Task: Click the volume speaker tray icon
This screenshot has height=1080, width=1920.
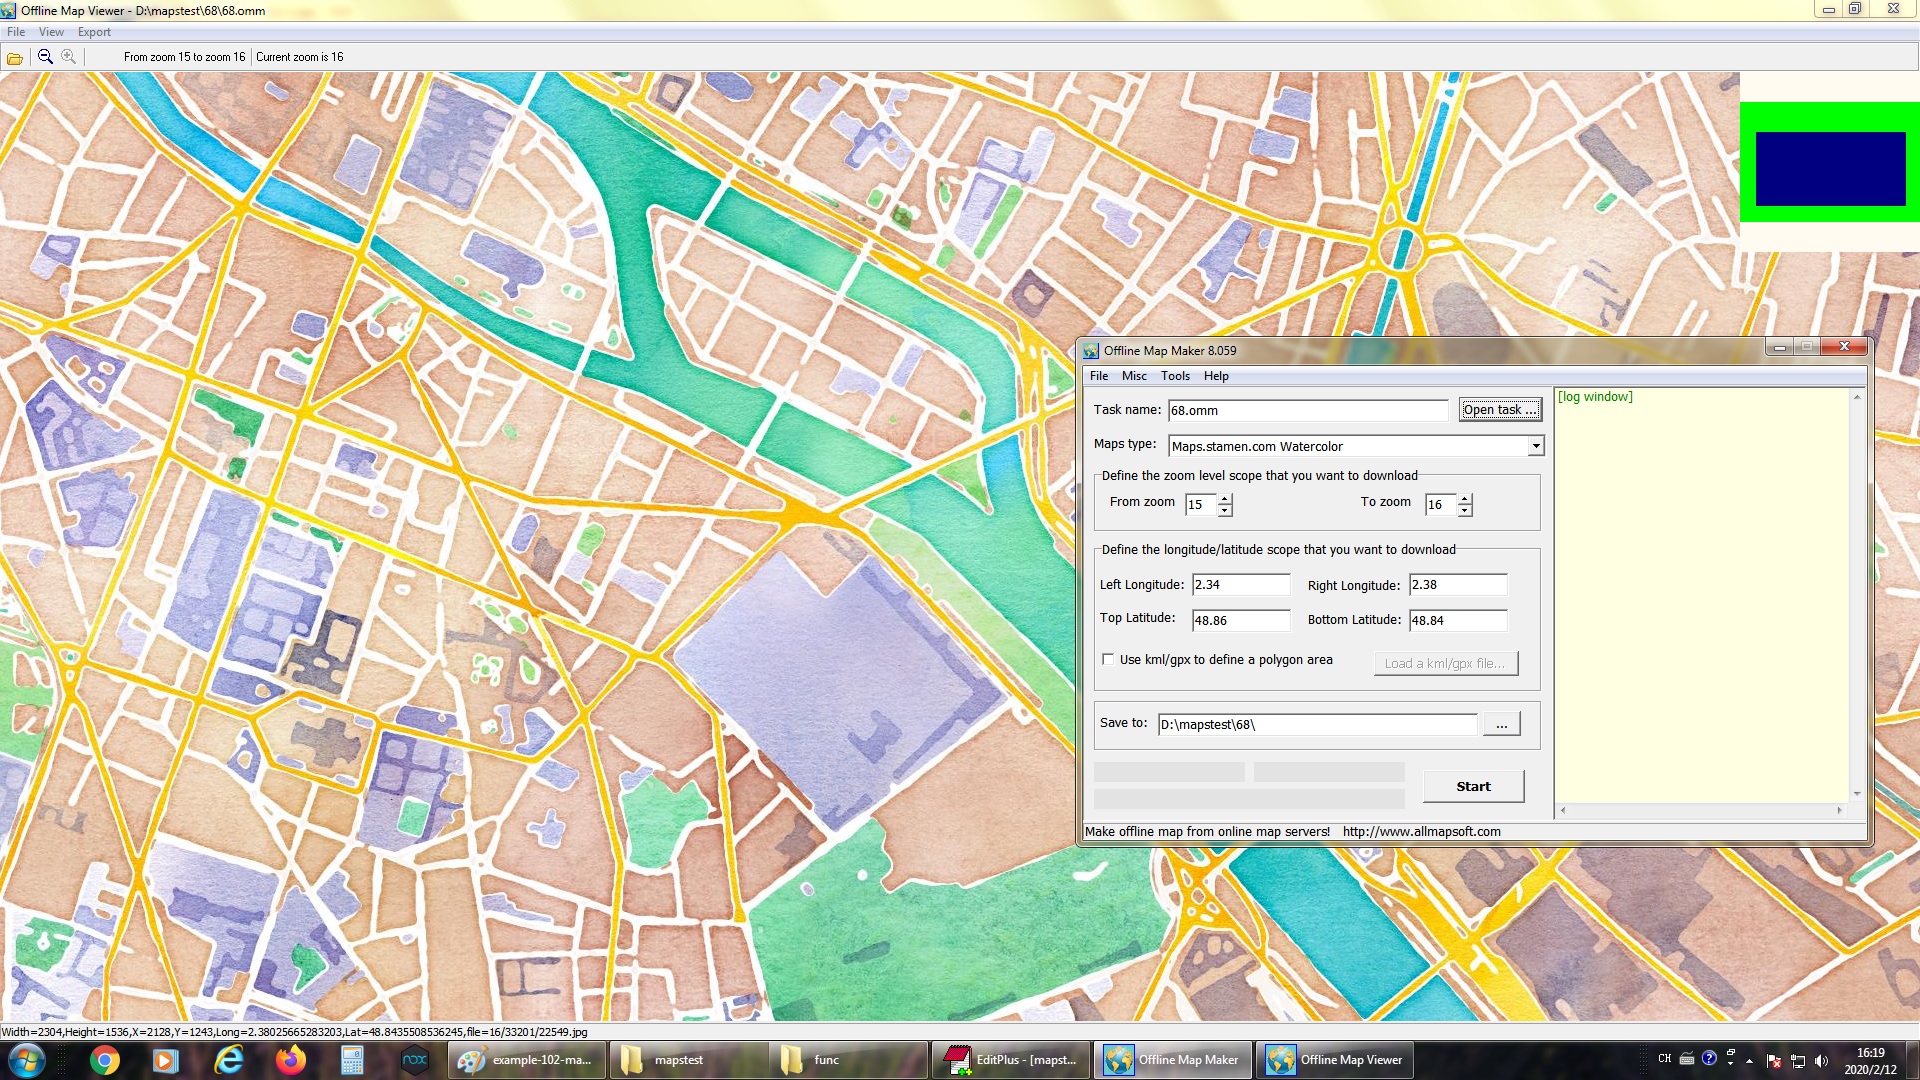Action: coord(1821,1061)
